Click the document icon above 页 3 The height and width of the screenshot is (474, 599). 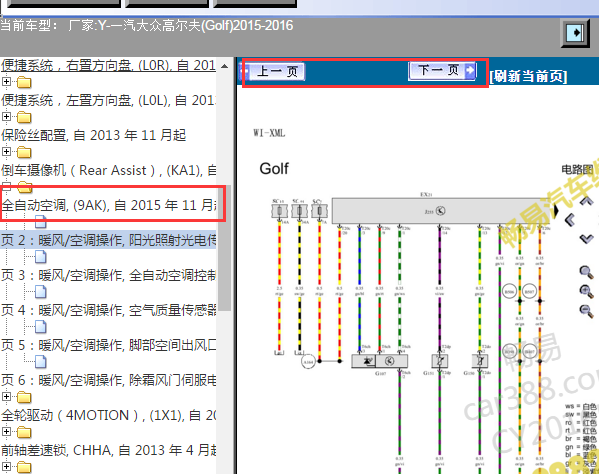point(41,257)
